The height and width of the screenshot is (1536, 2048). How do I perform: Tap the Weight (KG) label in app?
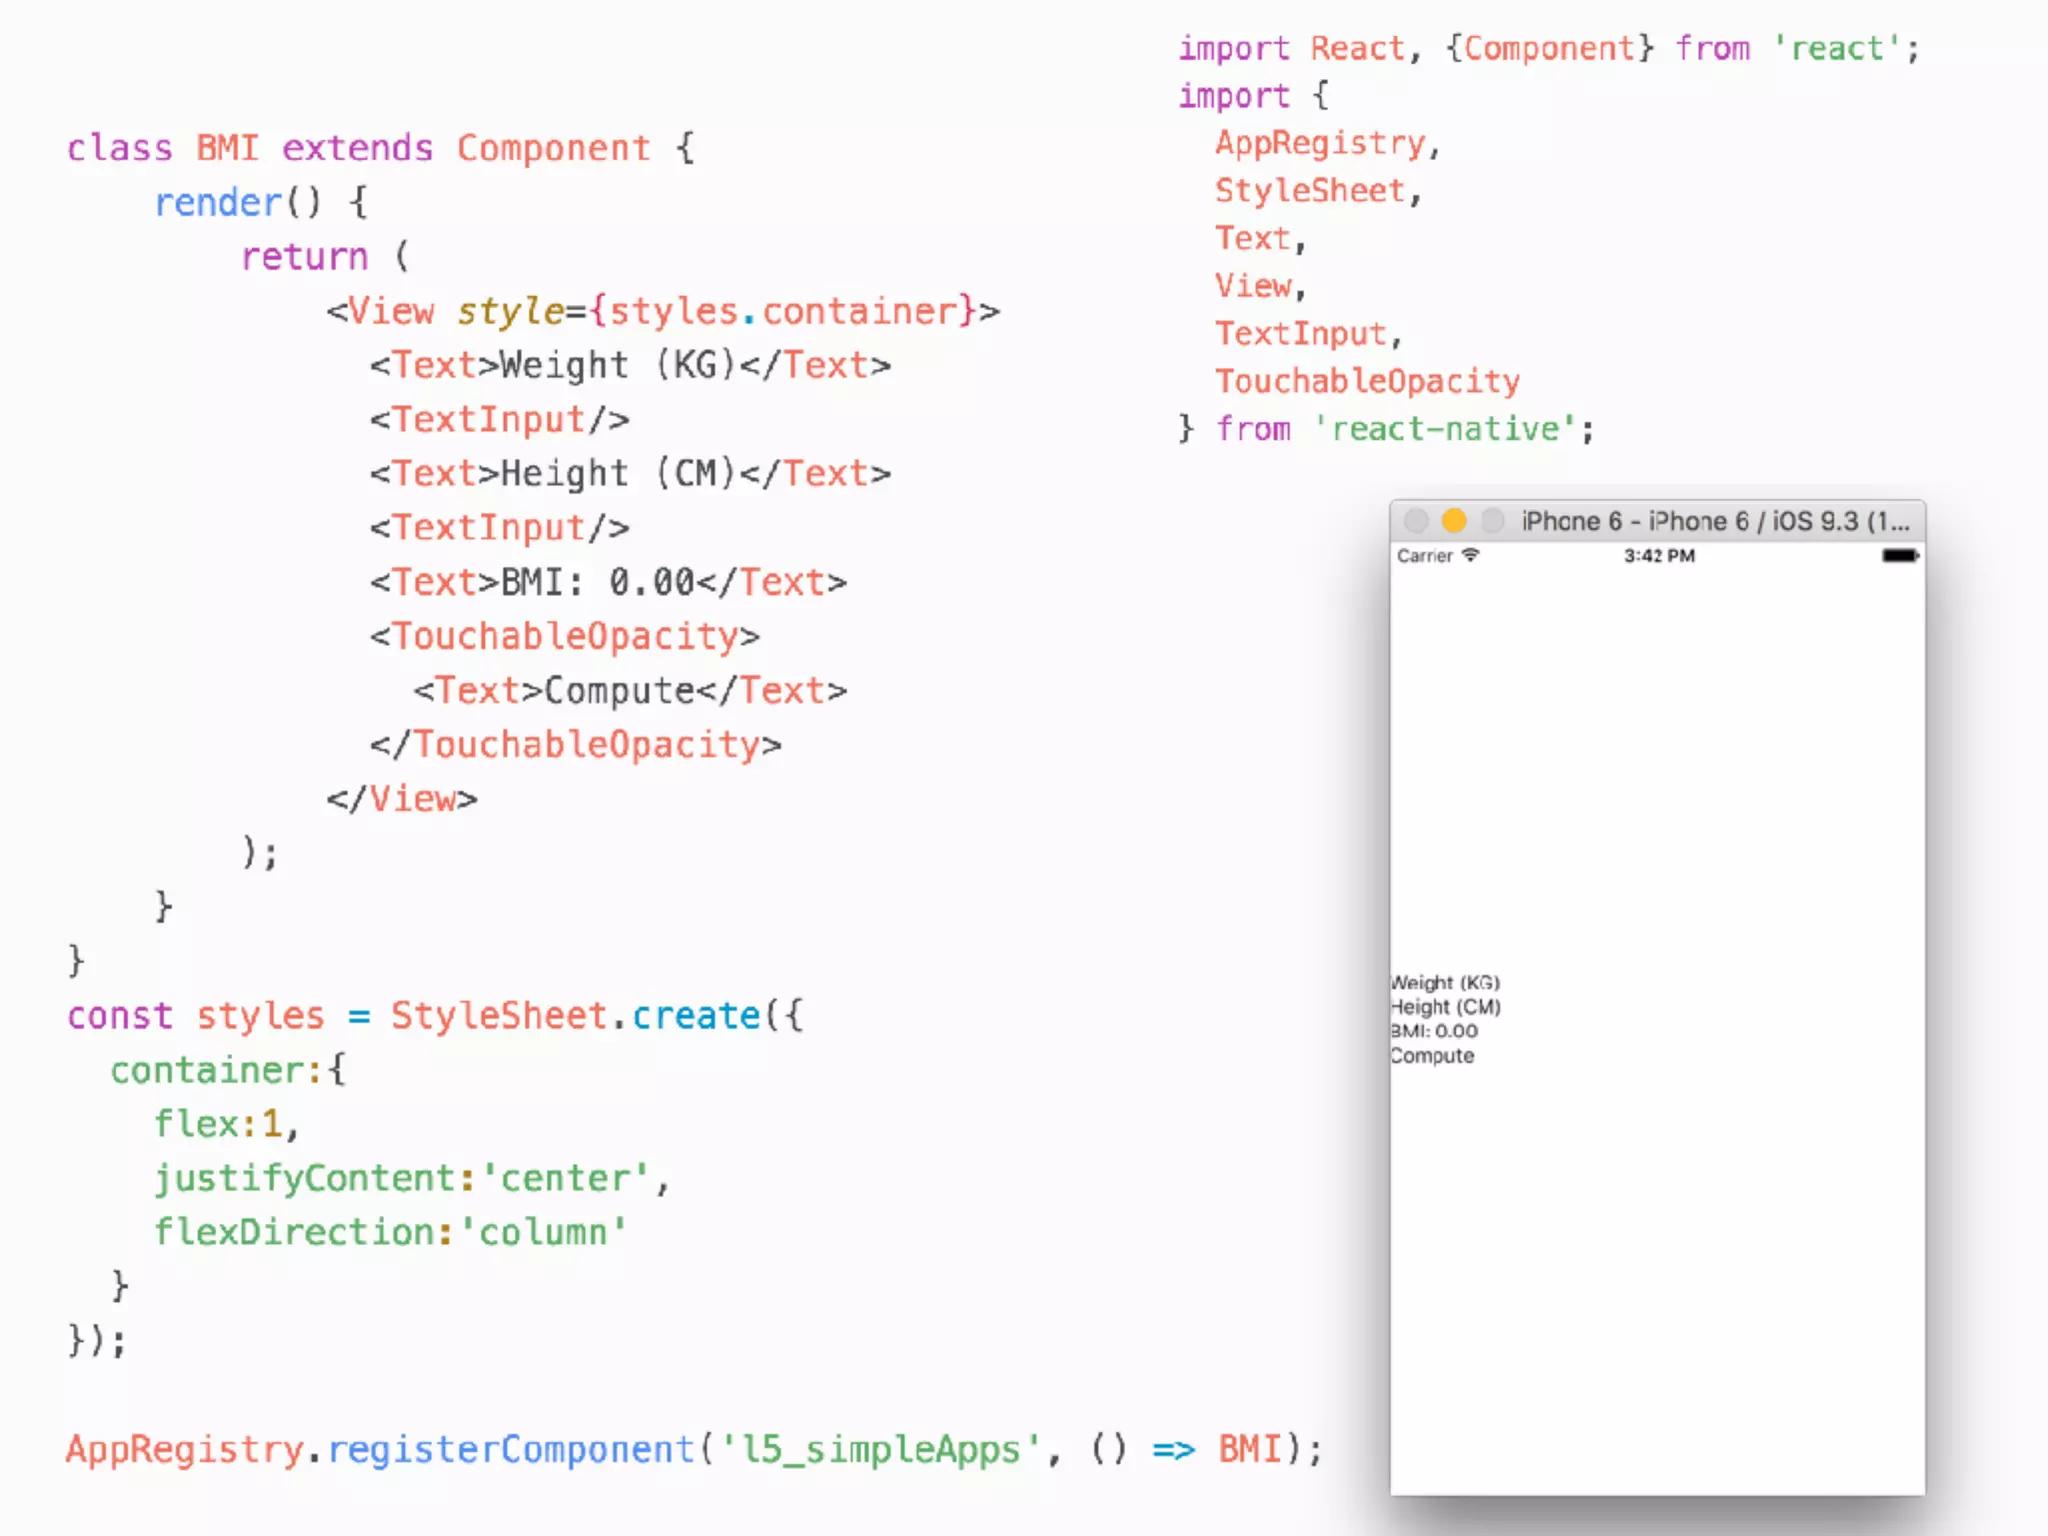[1446, 983]
